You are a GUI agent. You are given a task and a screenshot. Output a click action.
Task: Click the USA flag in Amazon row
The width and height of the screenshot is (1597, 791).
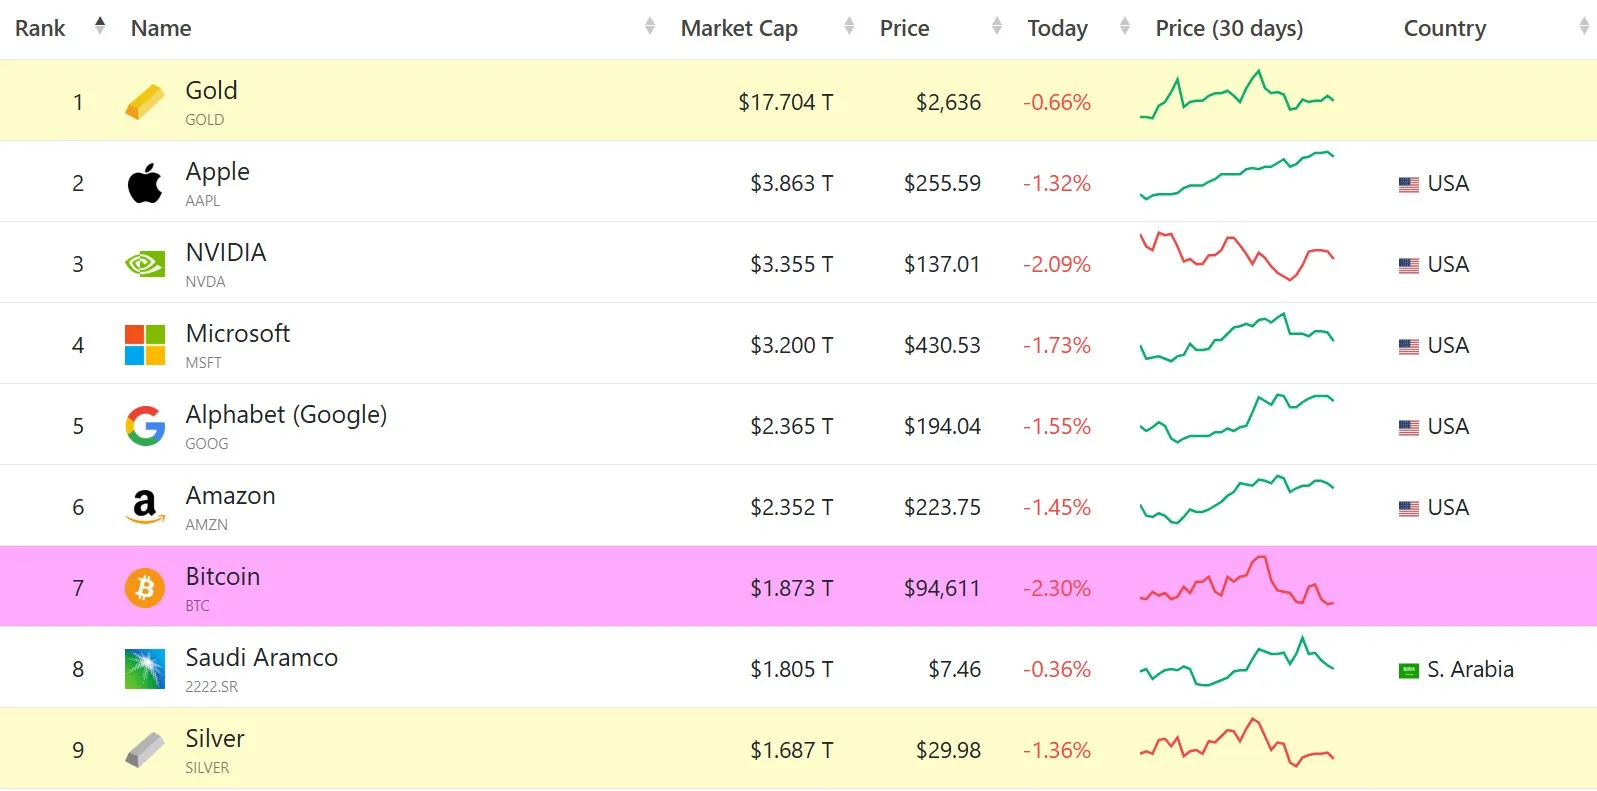click(1409, 509)
